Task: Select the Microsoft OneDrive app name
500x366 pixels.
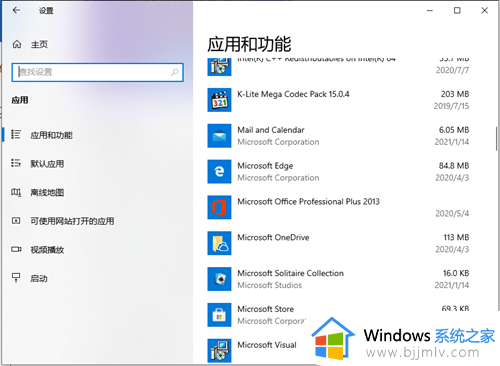Action: click(x=273, y=237)
